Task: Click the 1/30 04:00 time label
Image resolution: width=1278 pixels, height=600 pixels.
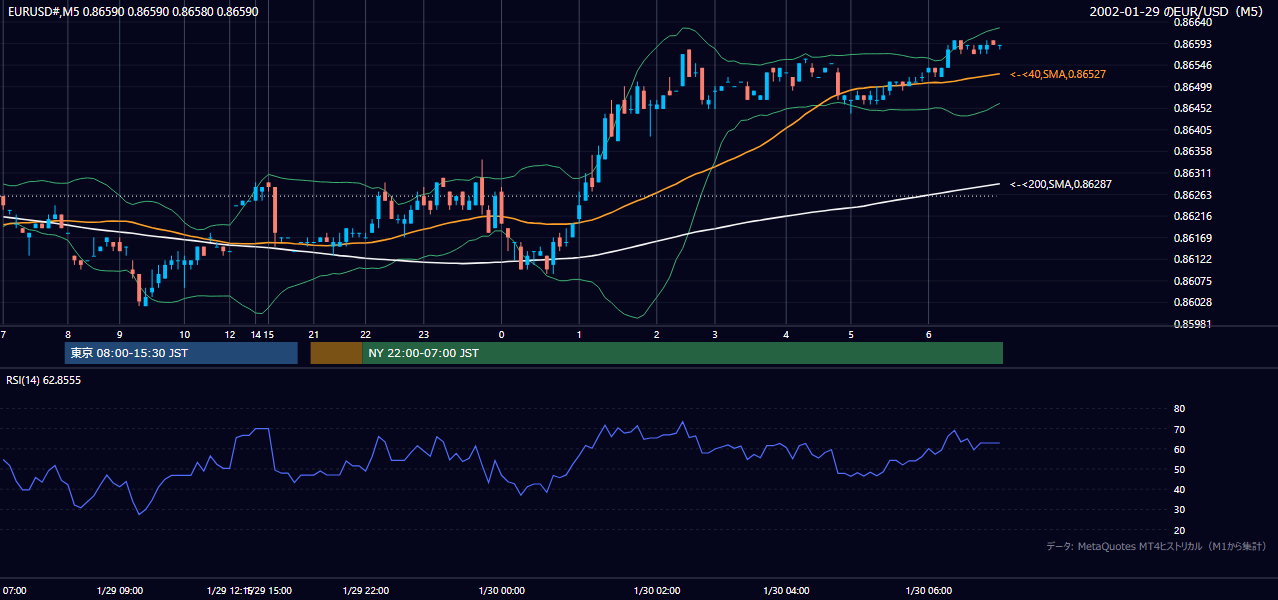Action: pos(786,590)
